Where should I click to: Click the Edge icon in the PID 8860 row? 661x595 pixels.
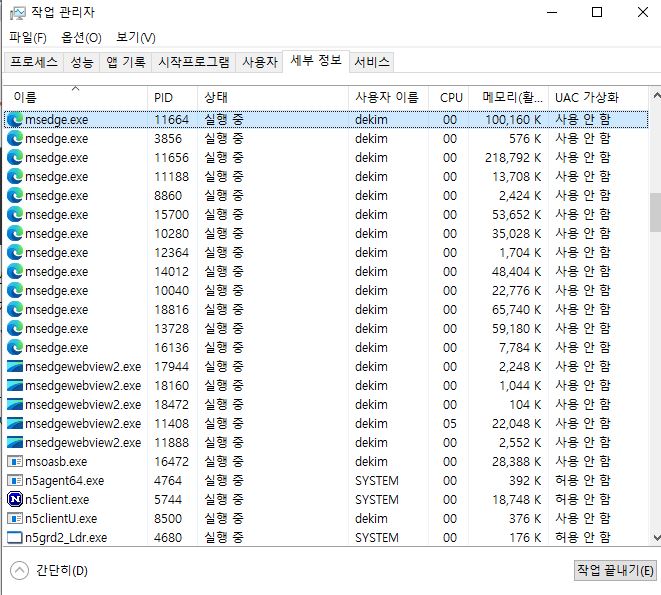click(x=15, y=195)
